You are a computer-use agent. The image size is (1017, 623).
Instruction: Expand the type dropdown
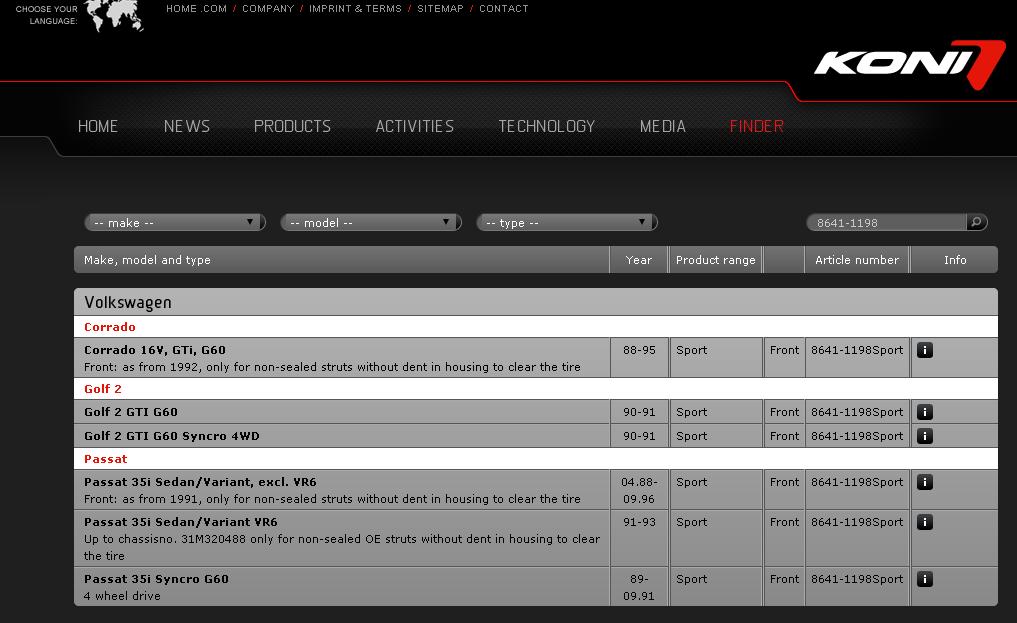coord(567,223)
